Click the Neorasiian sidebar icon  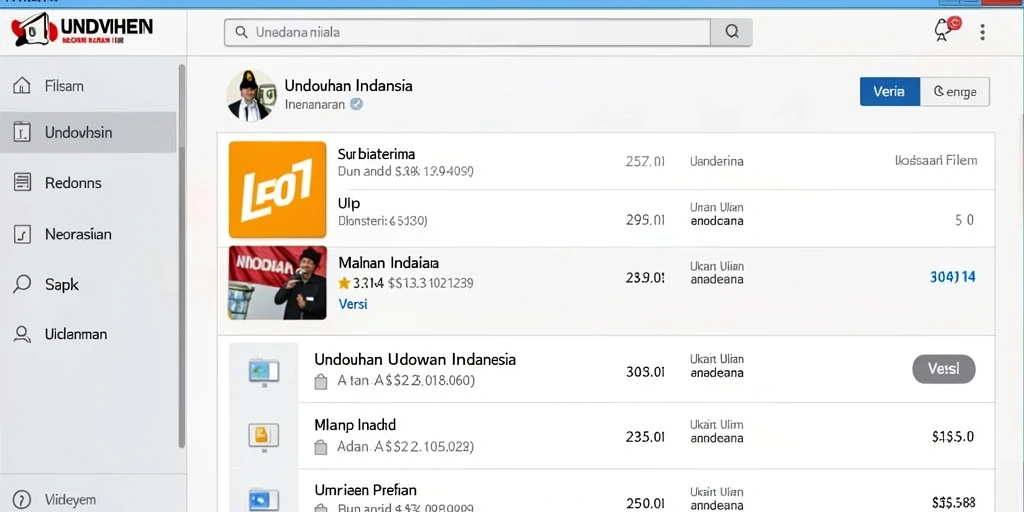22,234
